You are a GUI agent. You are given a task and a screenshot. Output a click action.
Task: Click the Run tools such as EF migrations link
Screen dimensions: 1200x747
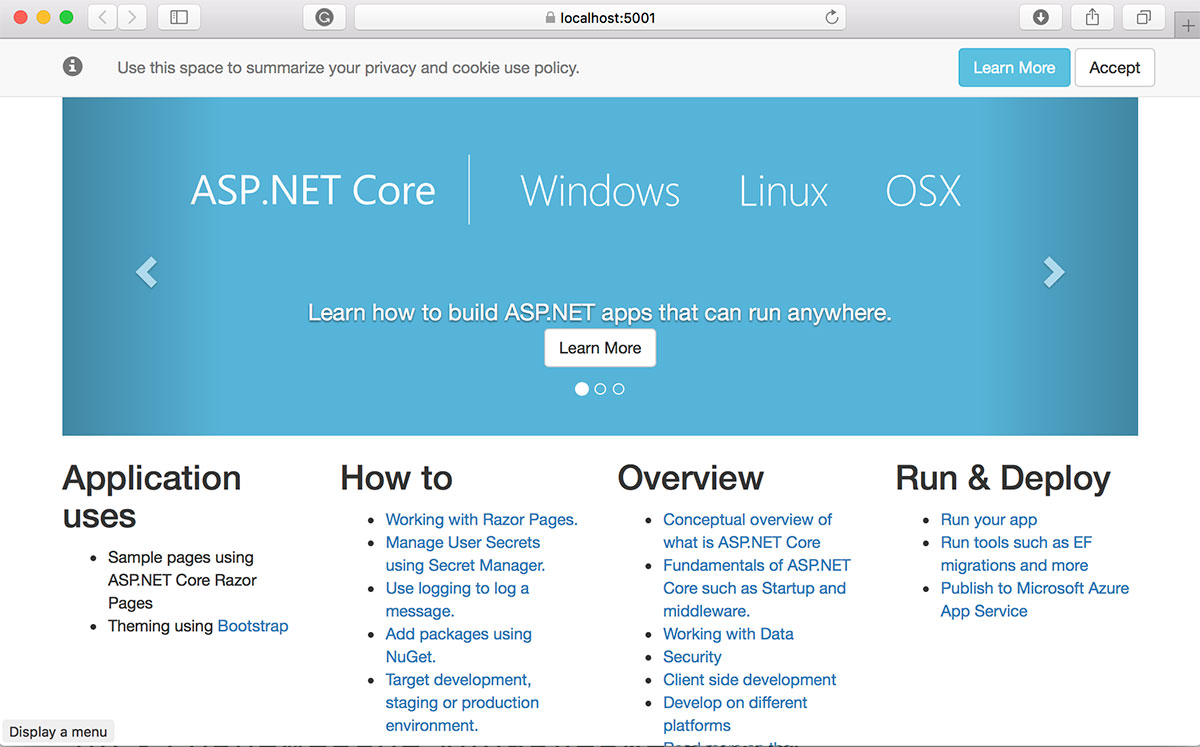pos(1016,554)
